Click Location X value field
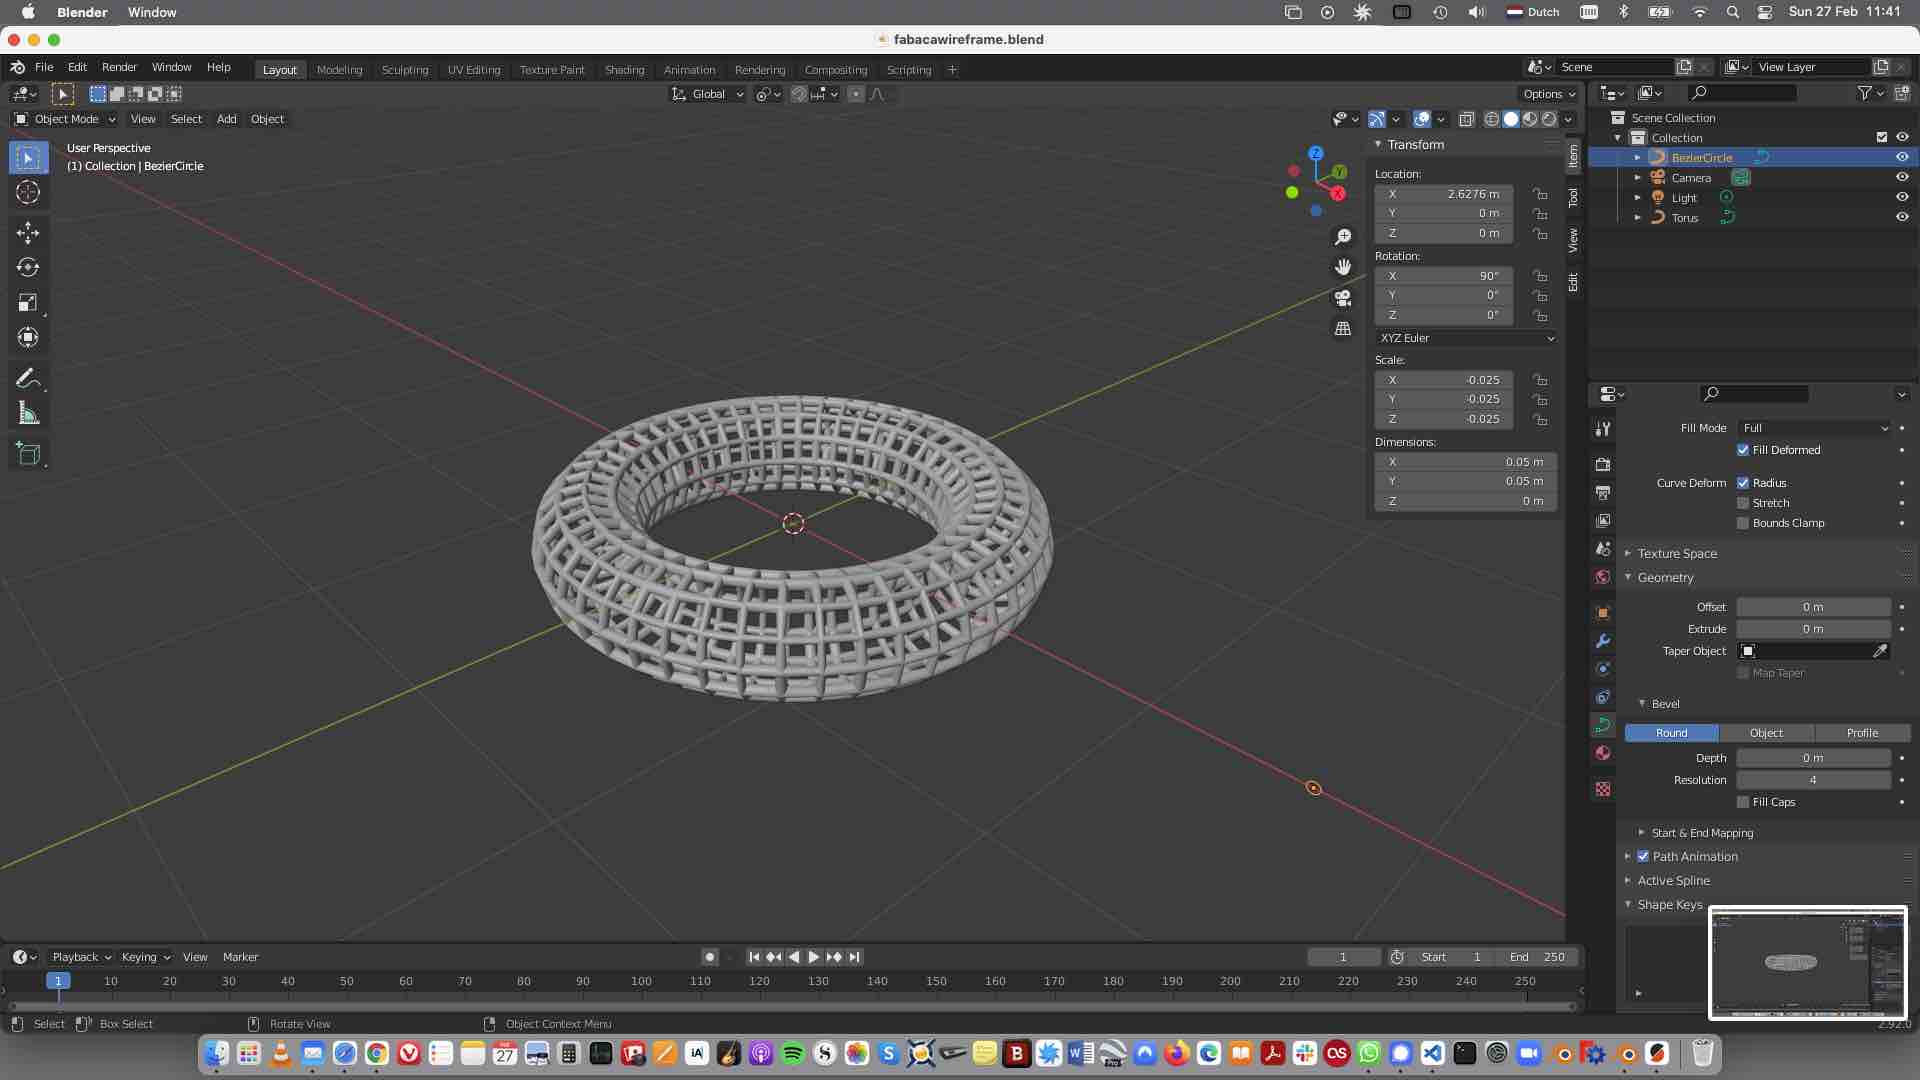The image size is (1920, 1080). click(1443, 194)
